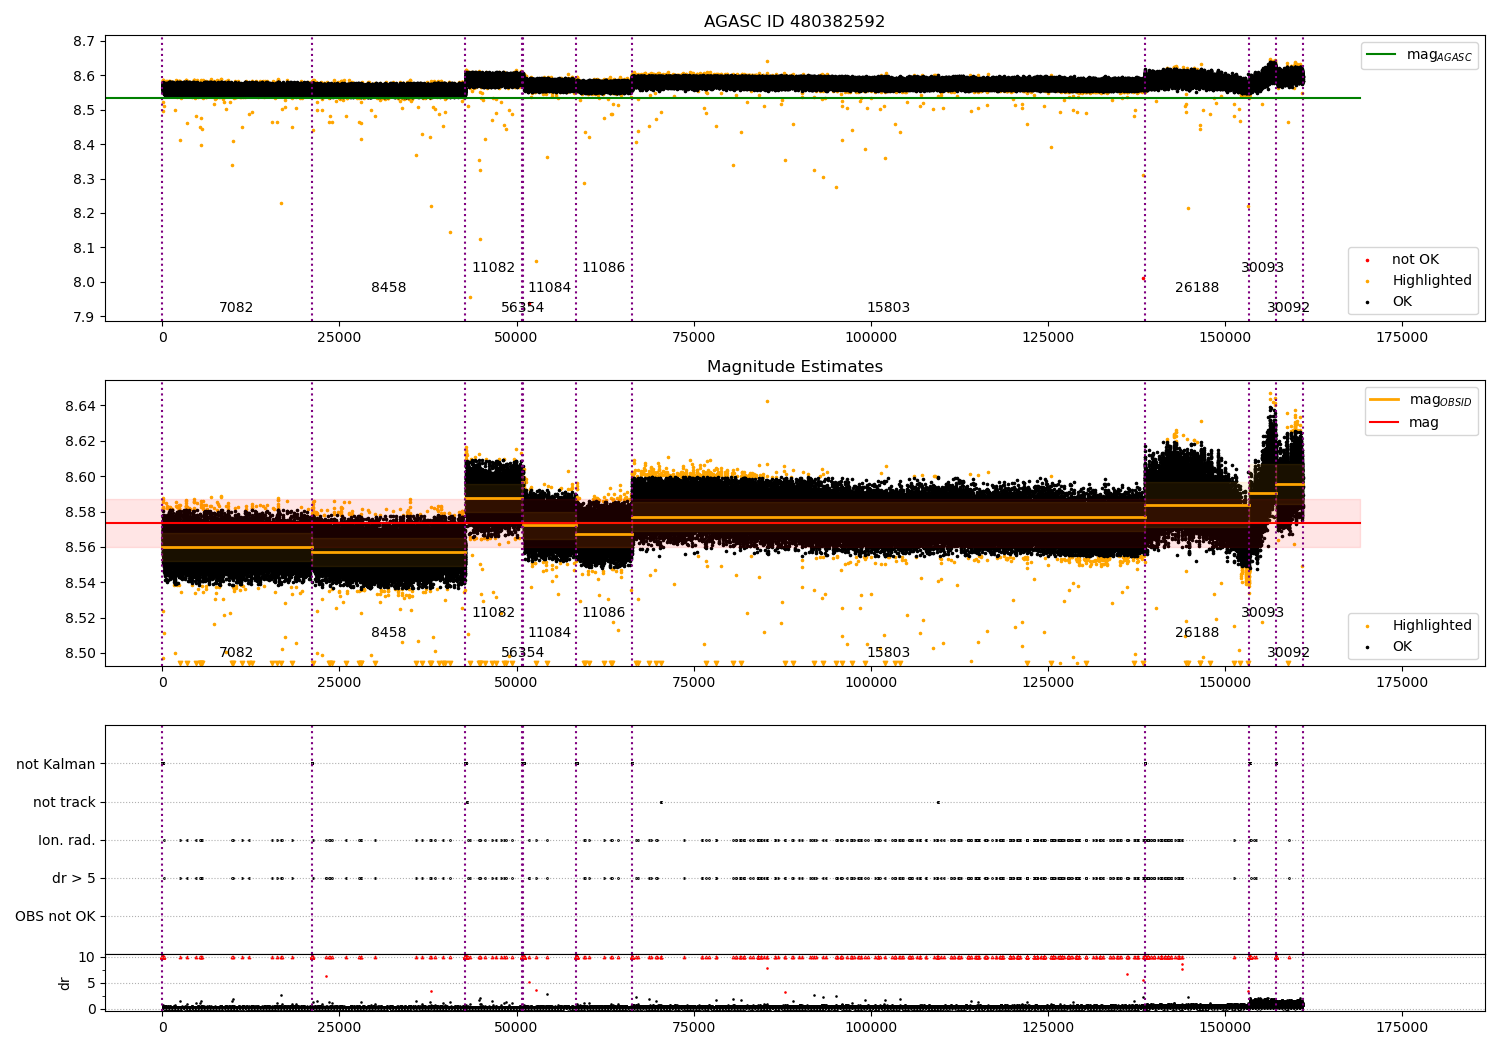Click the 7.9 y-axis tick in top plot
The image size is (1500, 1050).
click(84, 317)
